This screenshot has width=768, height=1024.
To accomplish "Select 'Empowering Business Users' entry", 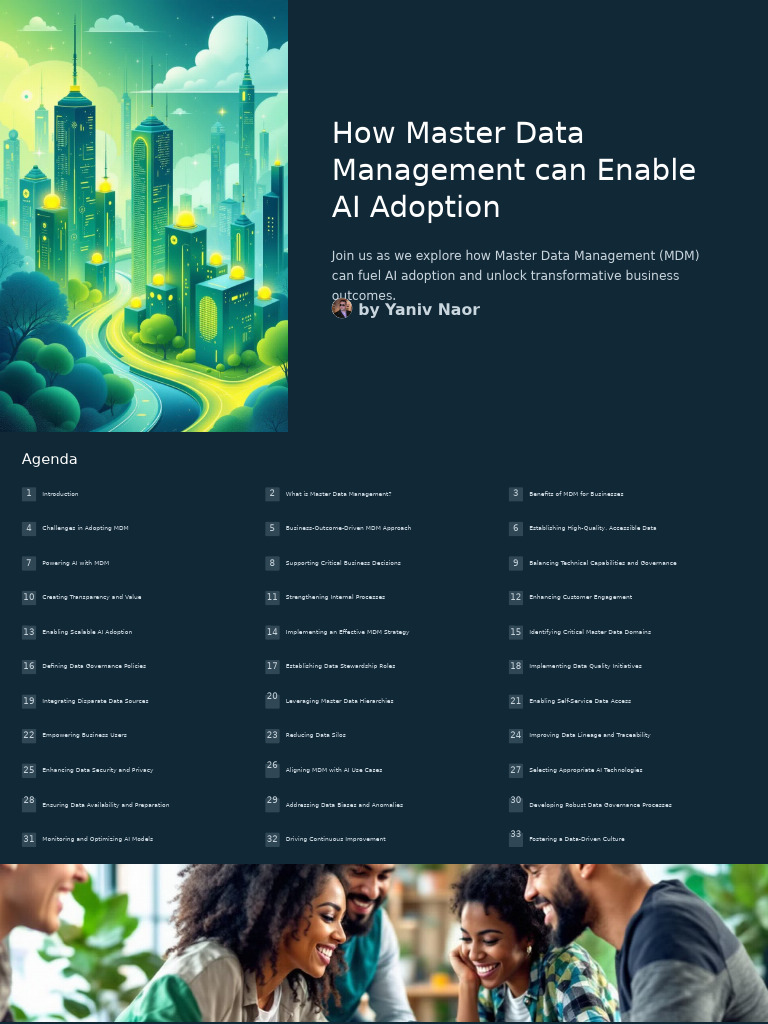I will (84, 735).
